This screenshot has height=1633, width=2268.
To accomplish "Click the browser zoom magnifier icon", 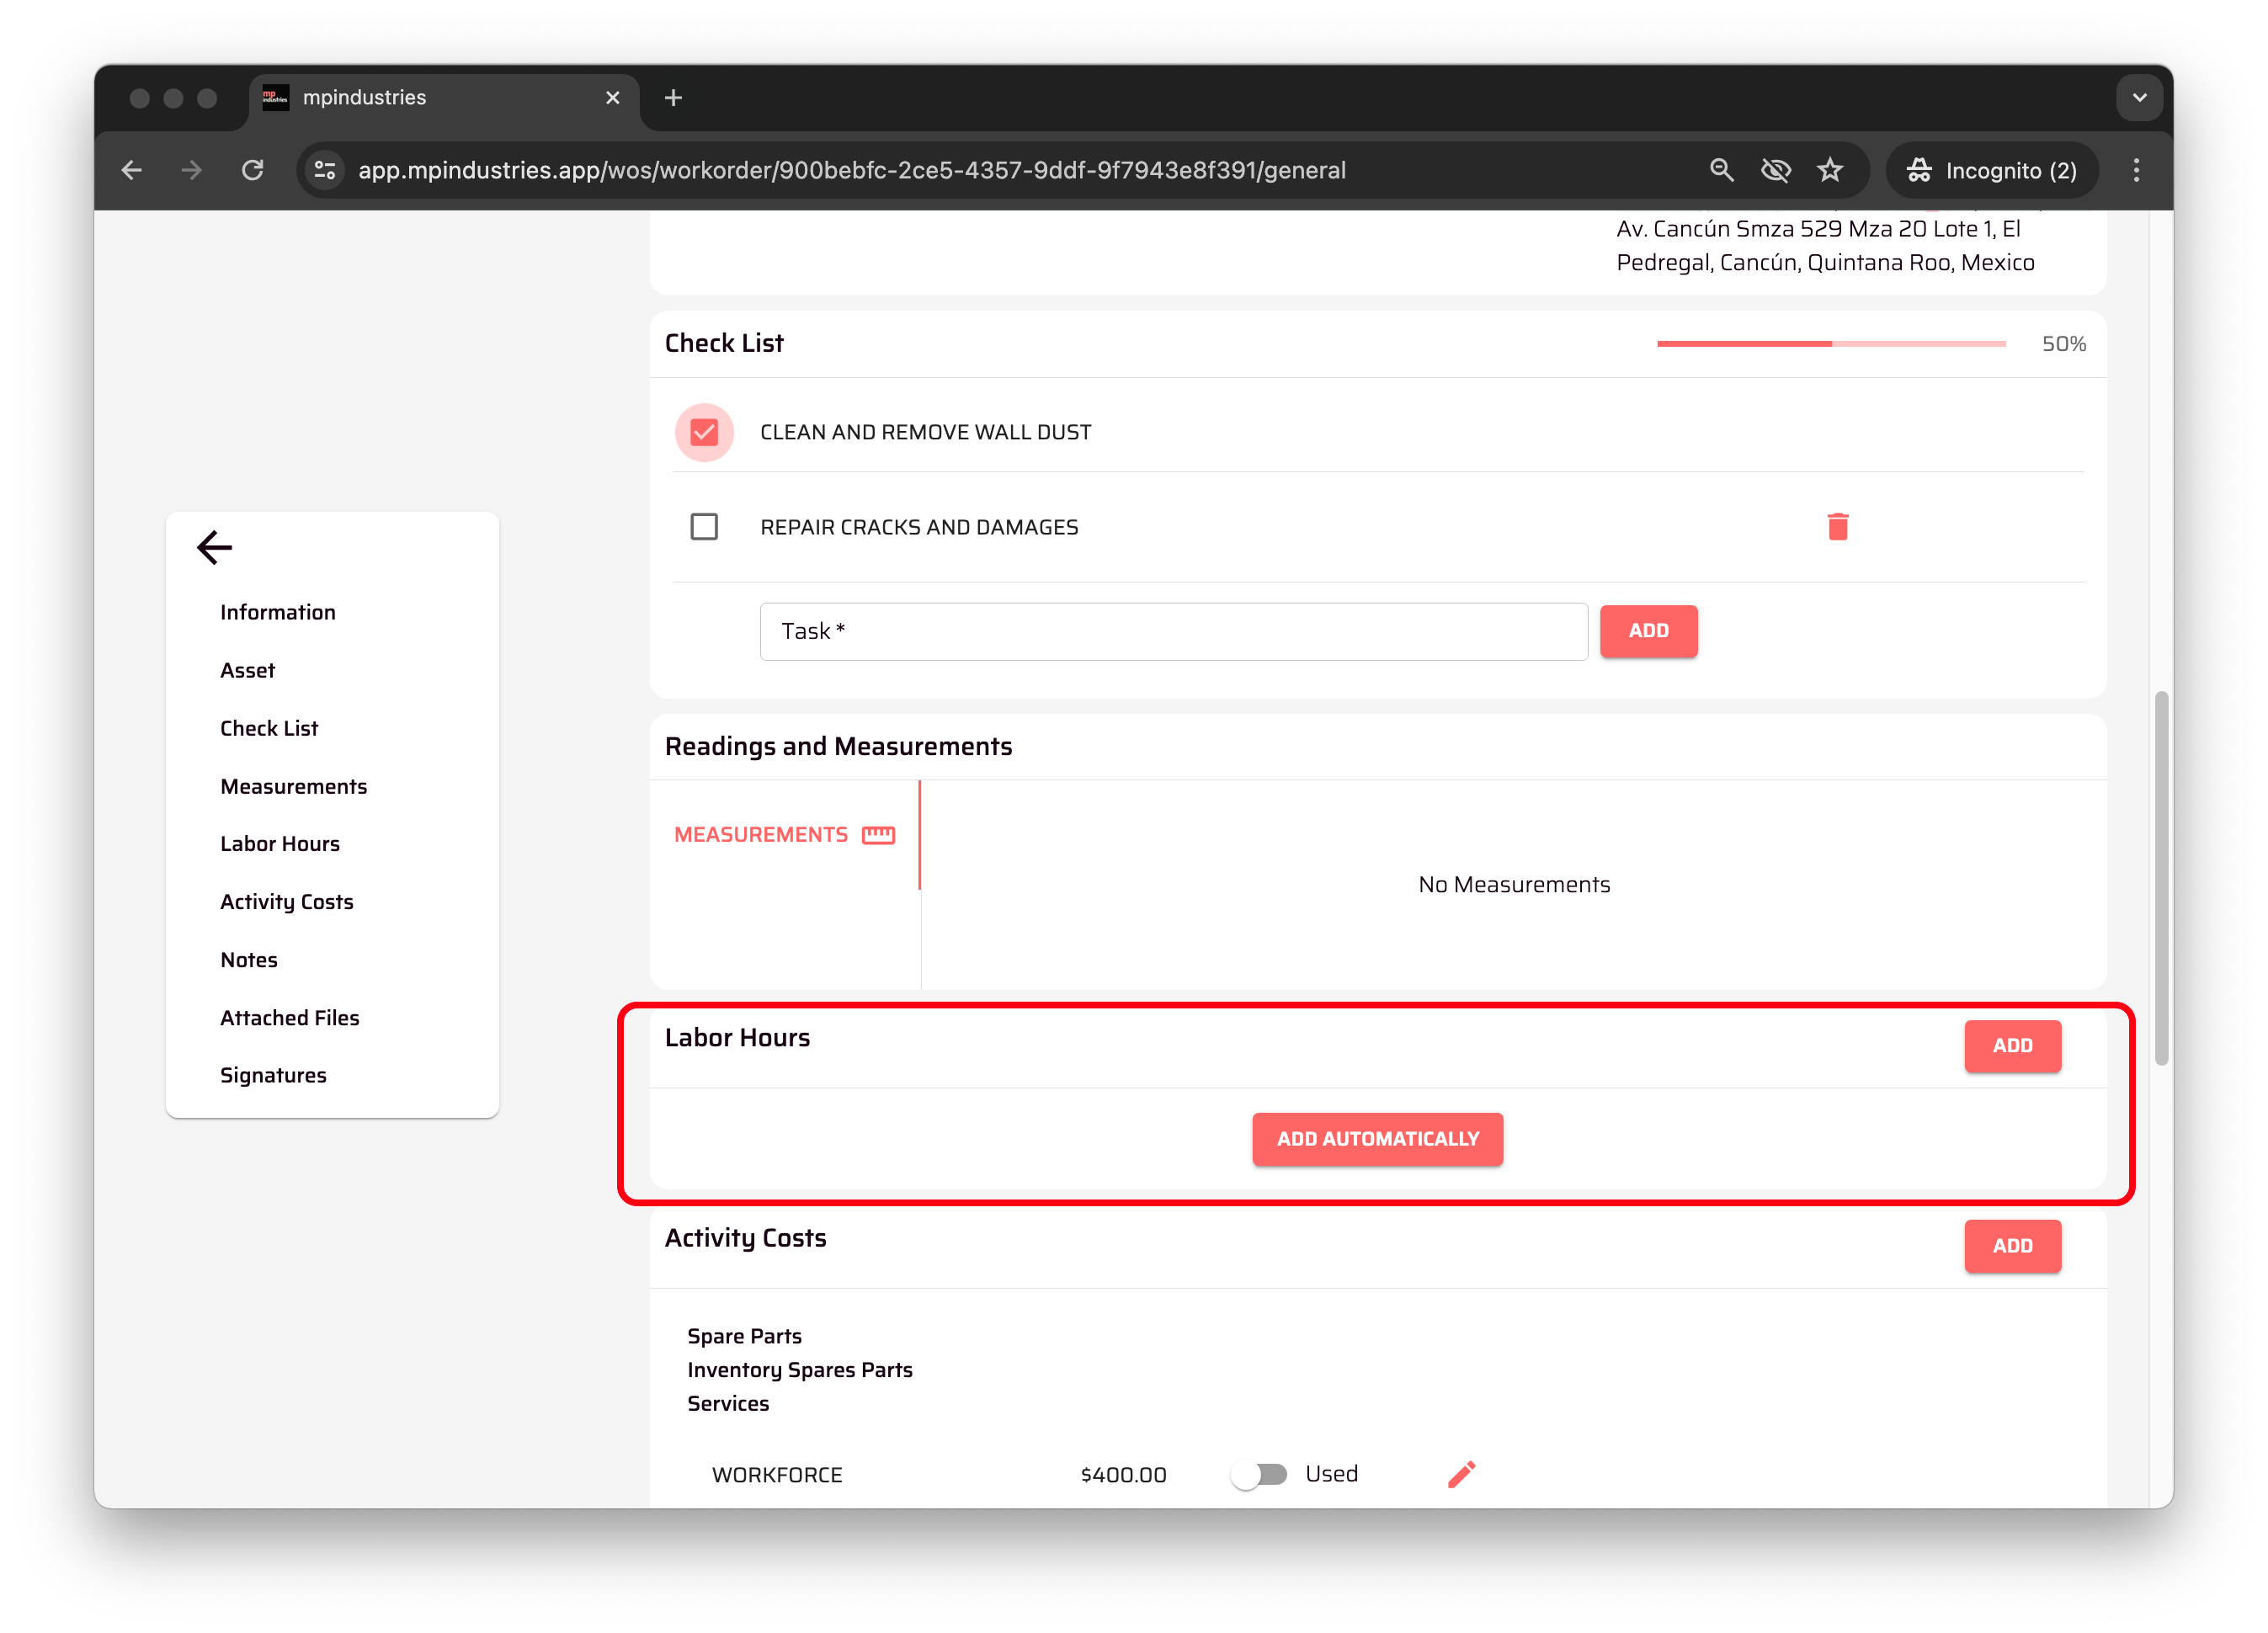I will [1721, 170].
